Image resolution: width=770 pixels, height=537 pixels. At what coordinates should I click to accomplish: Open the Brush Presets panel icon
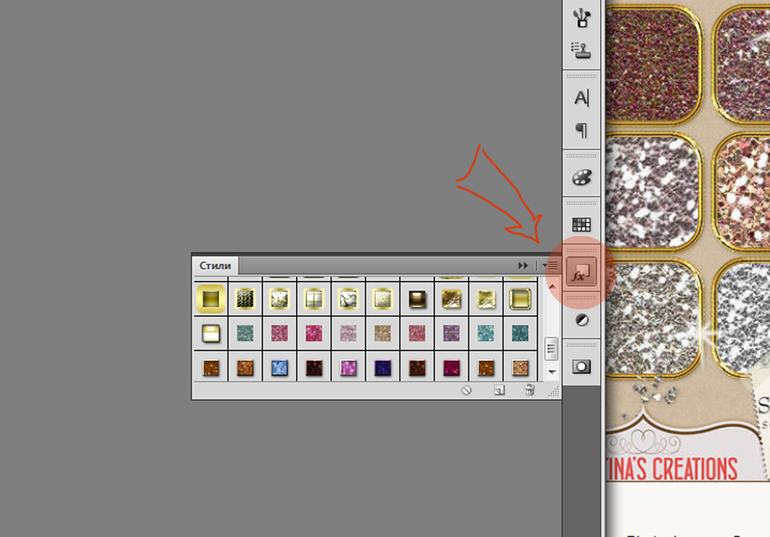click(581, 18)
